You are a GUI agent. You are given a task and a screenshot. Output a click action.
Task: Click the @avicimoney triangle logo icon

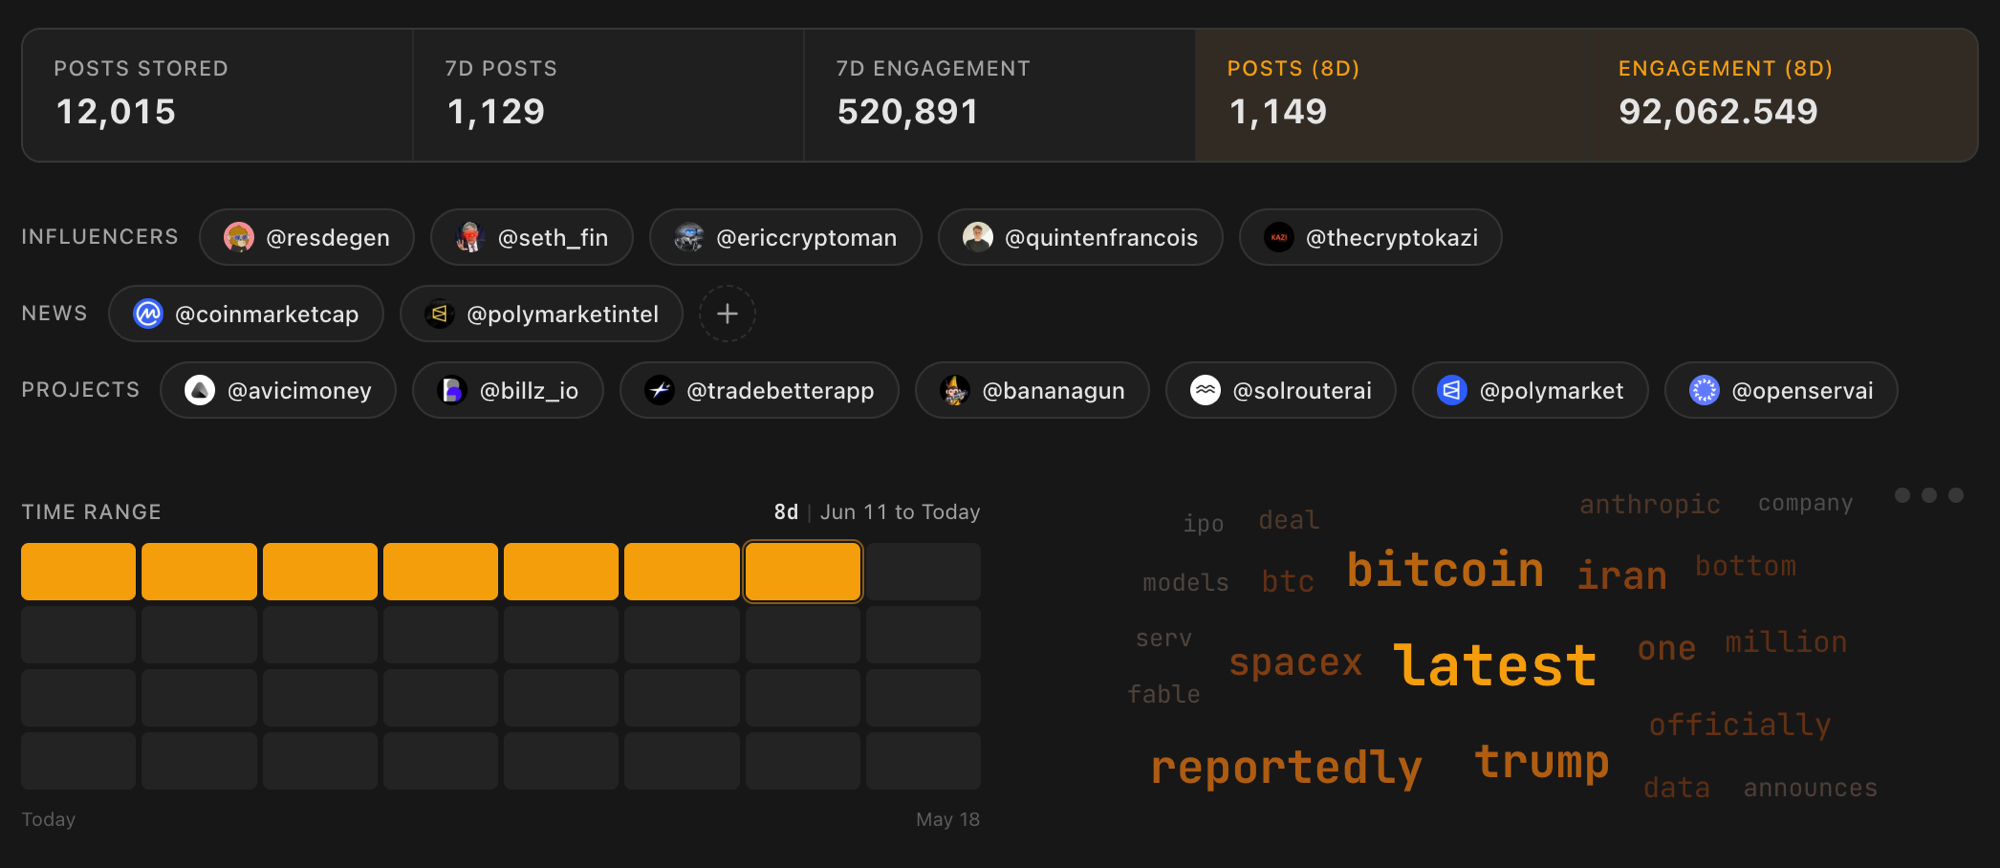pyautogui.click(x=200, y=390)
